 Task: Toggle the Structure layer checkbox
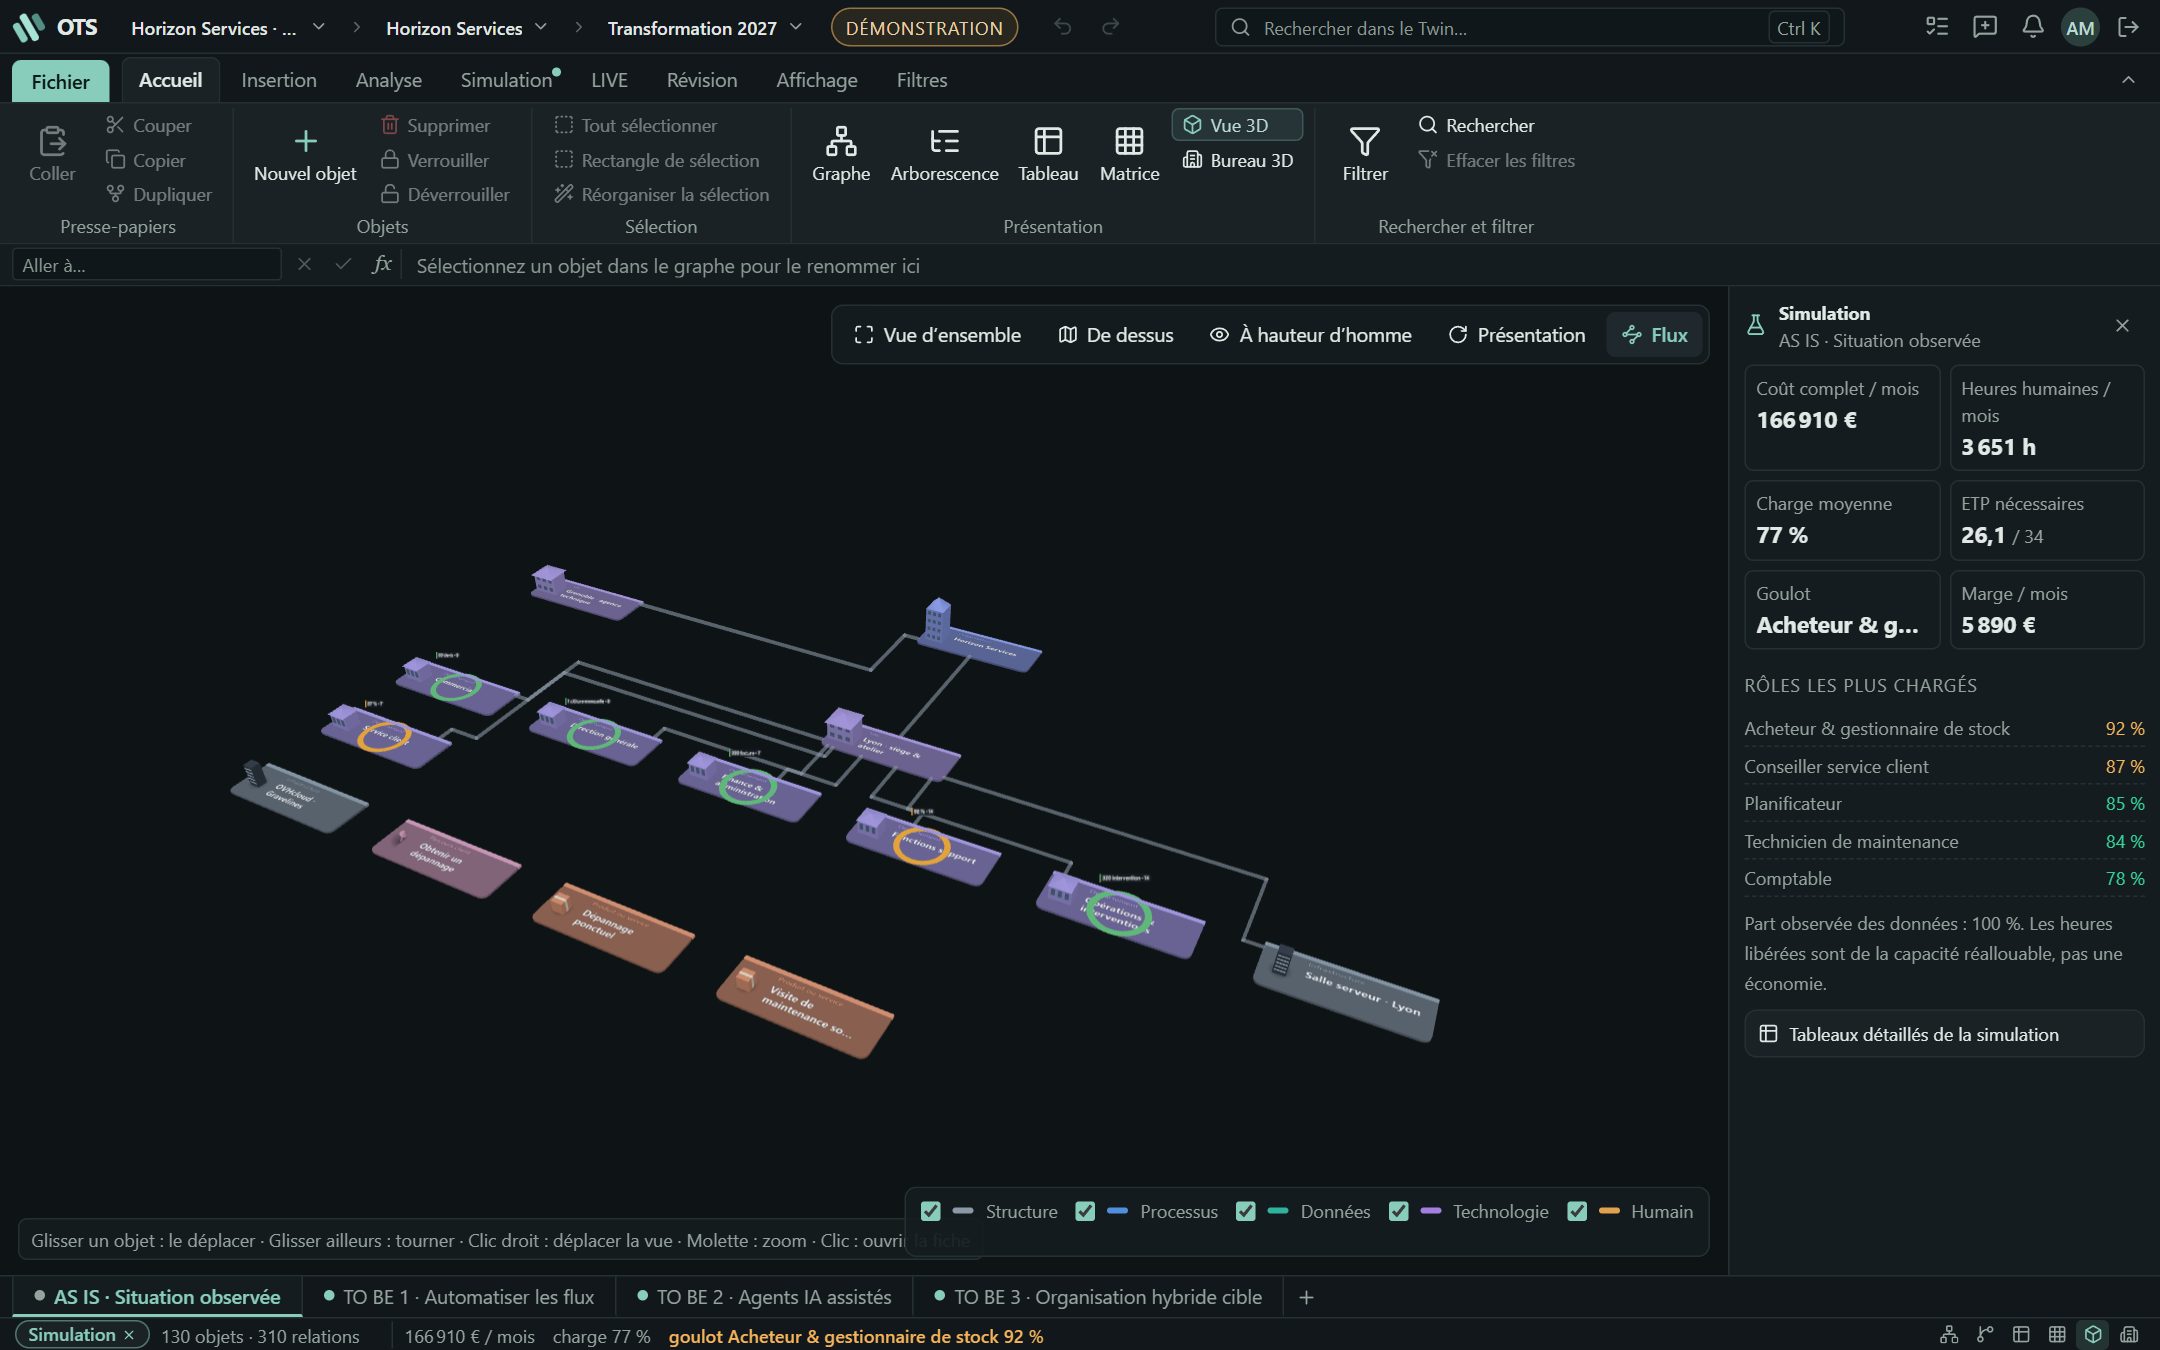(x=930, y=1212)
